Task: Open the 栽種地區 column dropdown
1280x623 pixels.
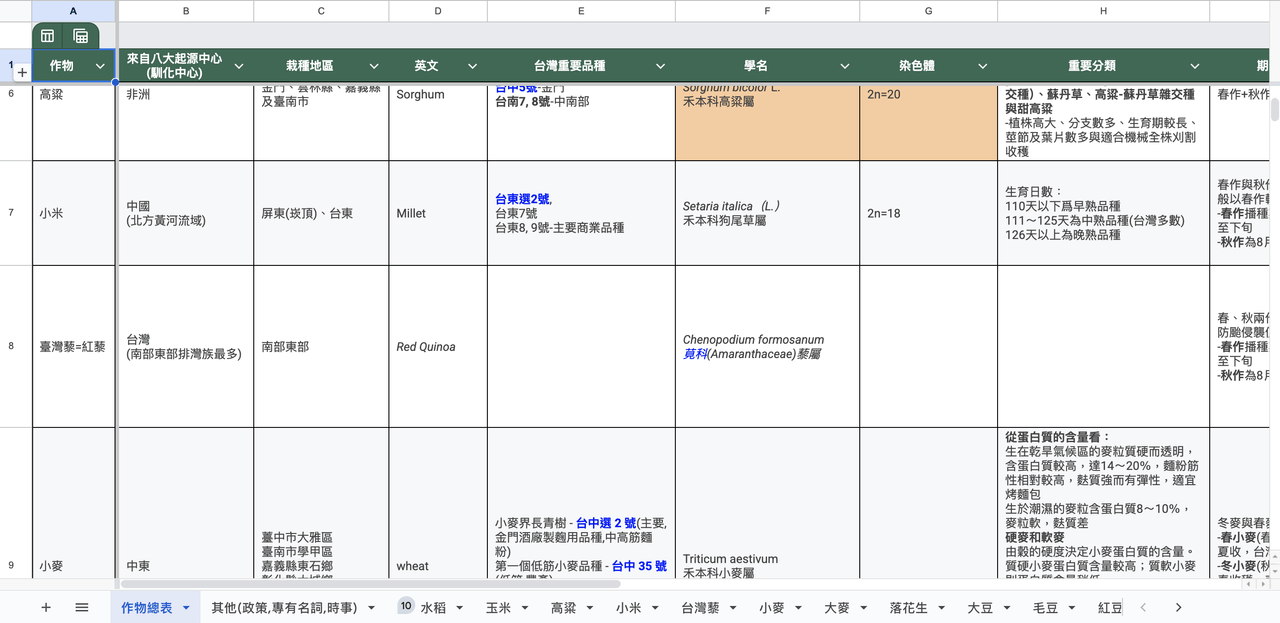Action: click(x=373, y=66)
